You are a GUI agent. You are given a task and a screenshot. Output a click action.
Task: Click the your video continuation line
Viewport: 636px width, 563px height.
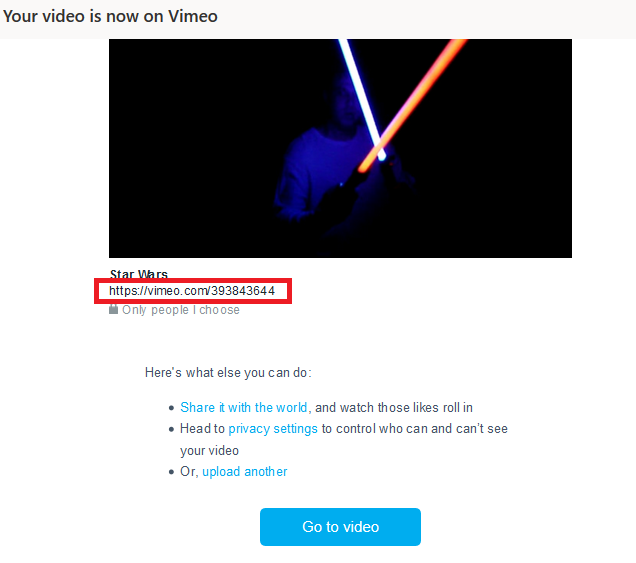[x=210, y=451]
